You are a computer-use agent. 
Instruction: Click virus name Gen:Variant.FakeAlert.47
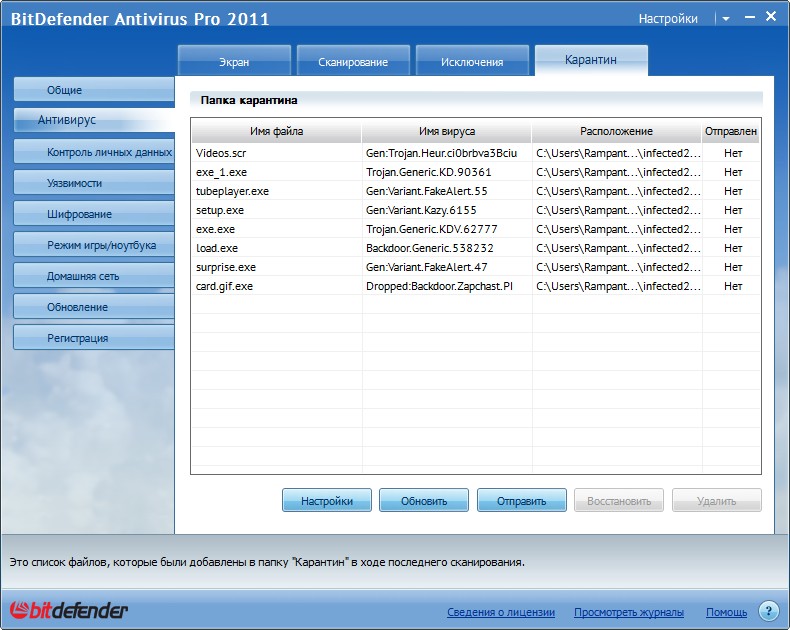pyautogui.click(x=427, y=267)
